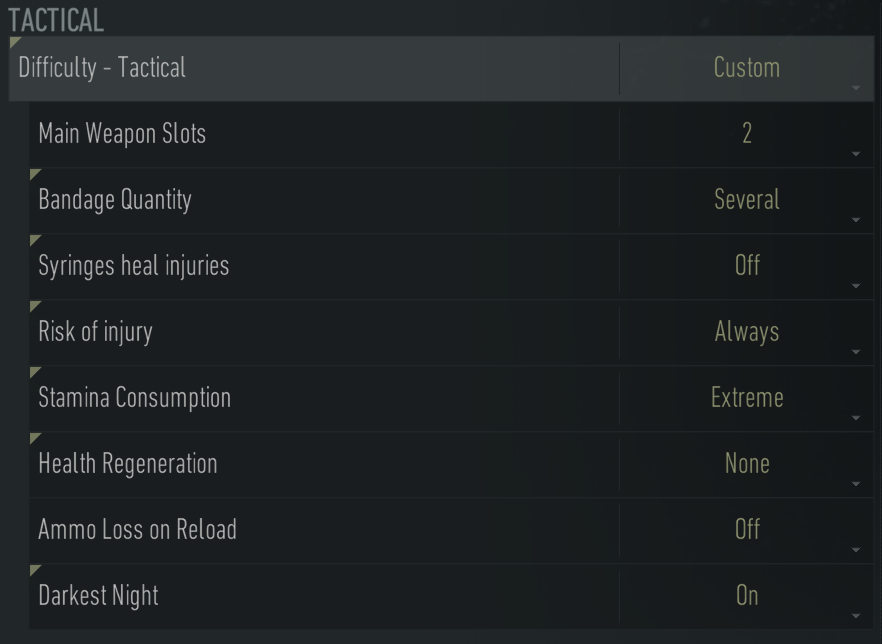Click the corner triangle marker beside Syringes heal injuries
Image resolution: width=882 pixels, height=644 pixels.
(35, 241)
